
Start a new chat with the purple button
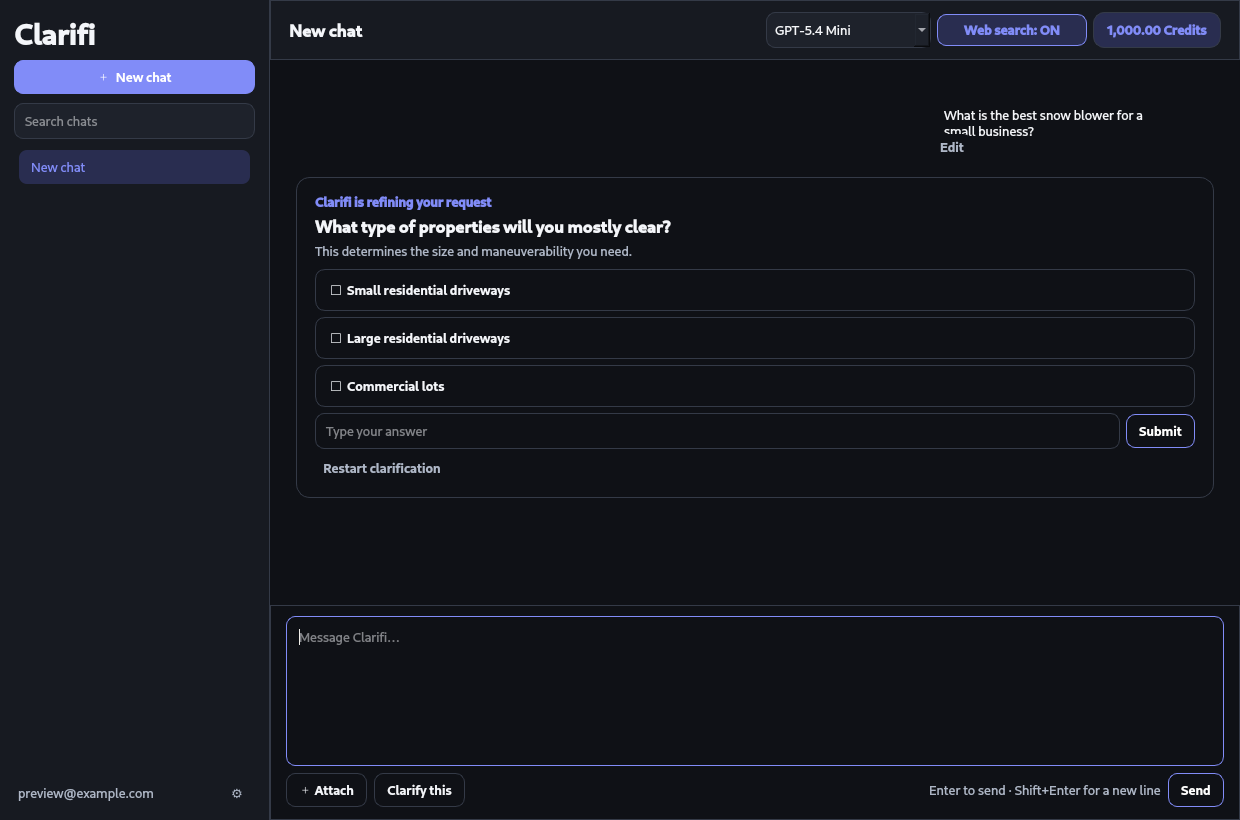tap(134, 77)
